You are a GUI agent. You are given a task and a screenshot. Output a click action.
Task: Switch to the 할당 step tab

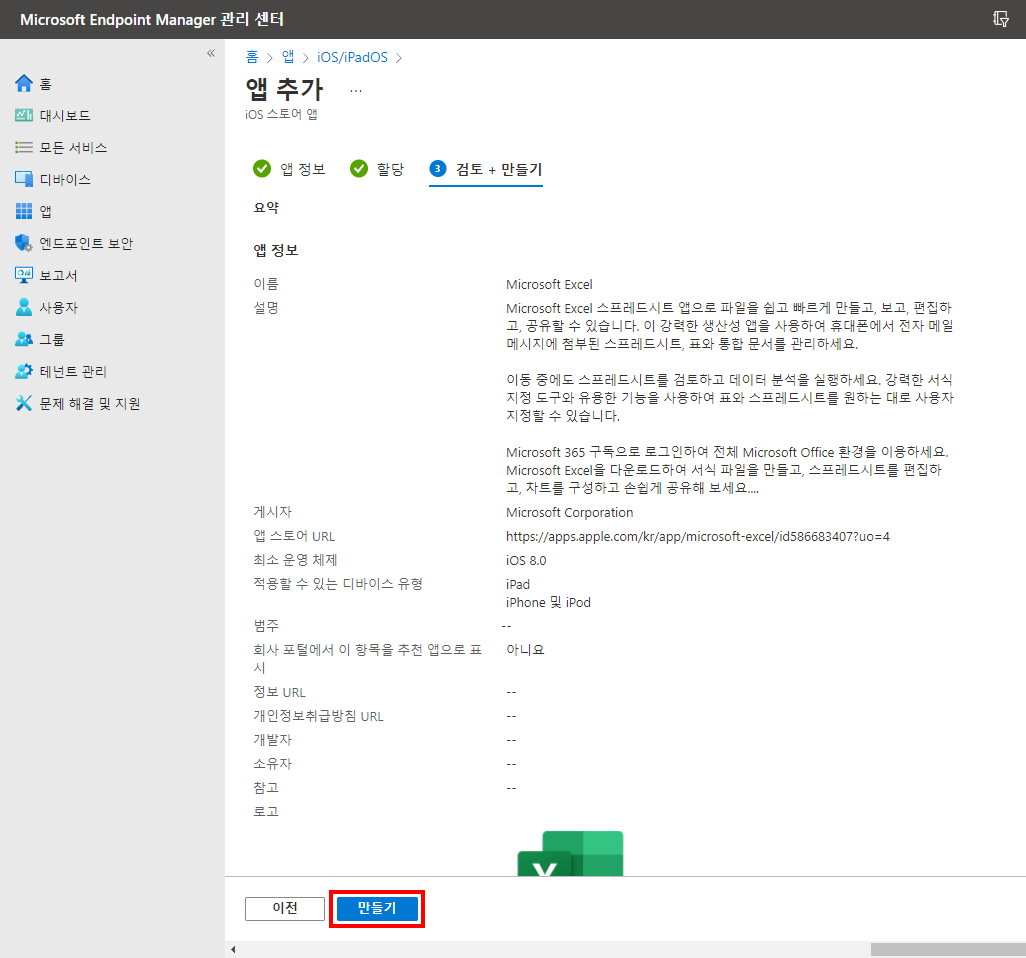(x=378, y=169)
